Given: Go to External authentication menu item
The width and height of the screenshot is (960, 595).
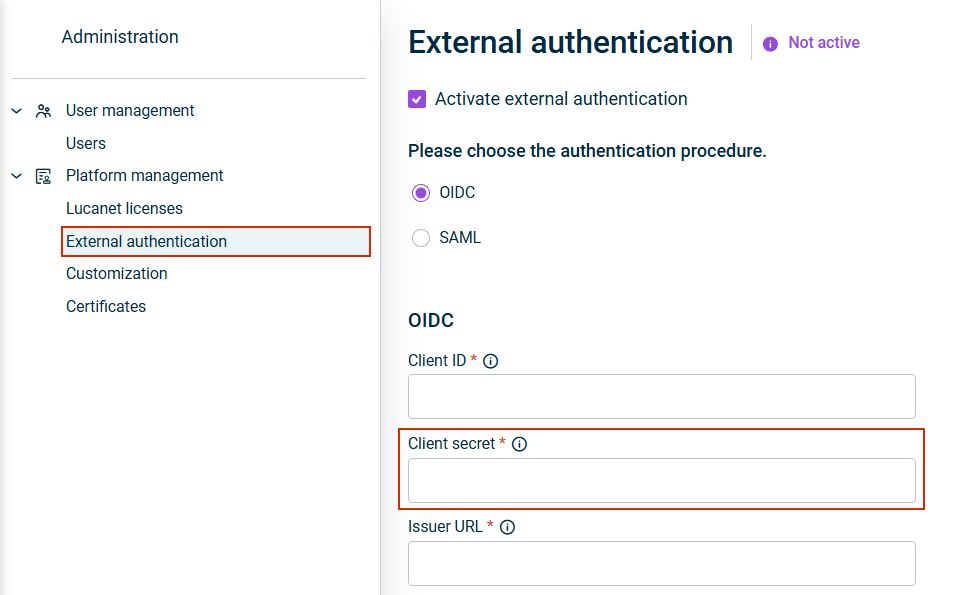Looking at the screenshot, I should 146,241.
